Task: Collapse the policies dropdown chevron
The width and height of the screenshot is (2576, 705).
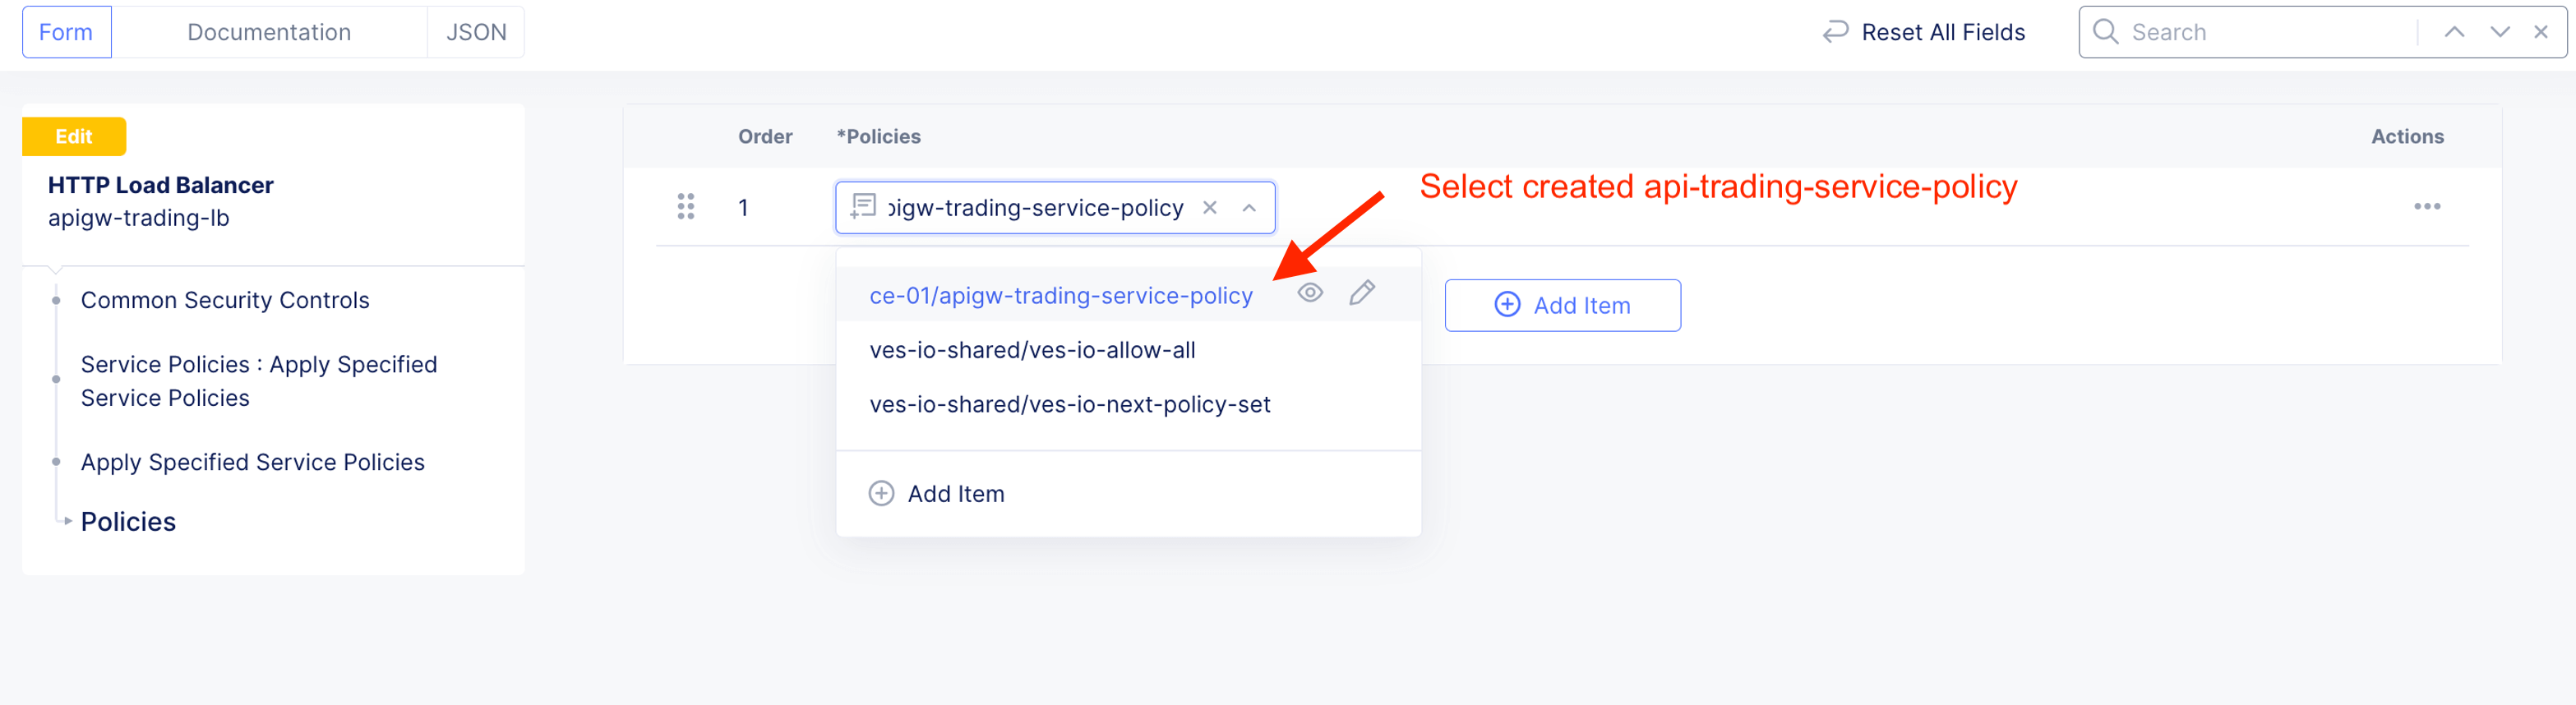Action: (1249, 208)
